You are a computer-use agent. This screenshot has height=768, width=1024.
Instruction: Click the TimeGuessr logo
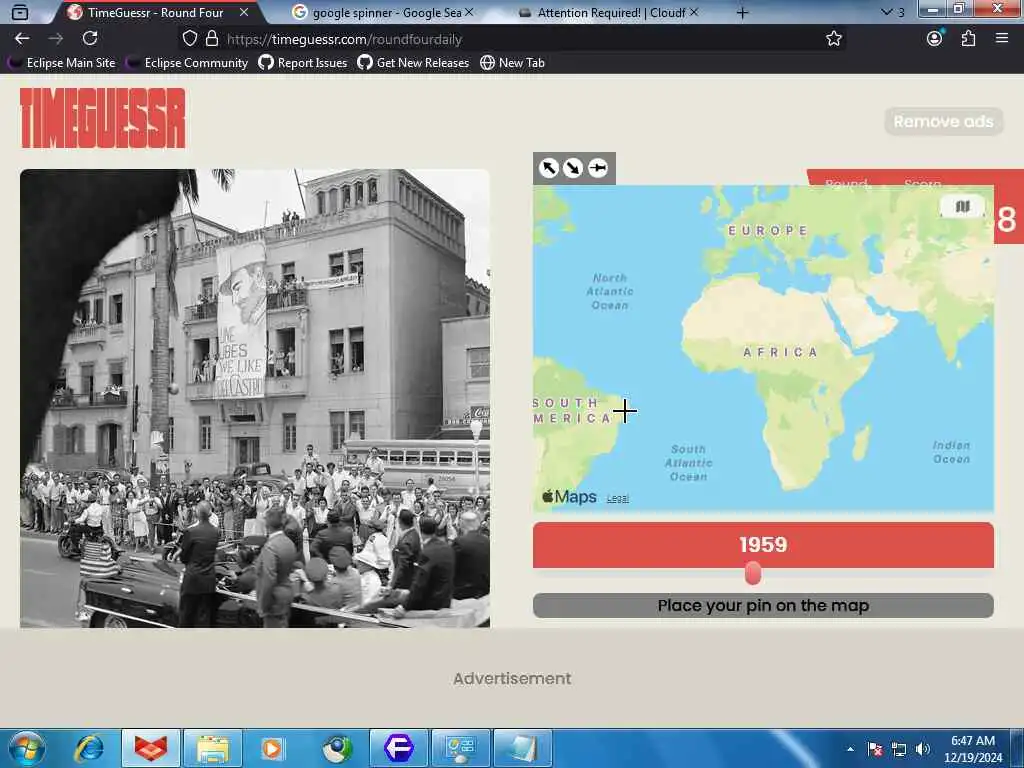point(103,118)
